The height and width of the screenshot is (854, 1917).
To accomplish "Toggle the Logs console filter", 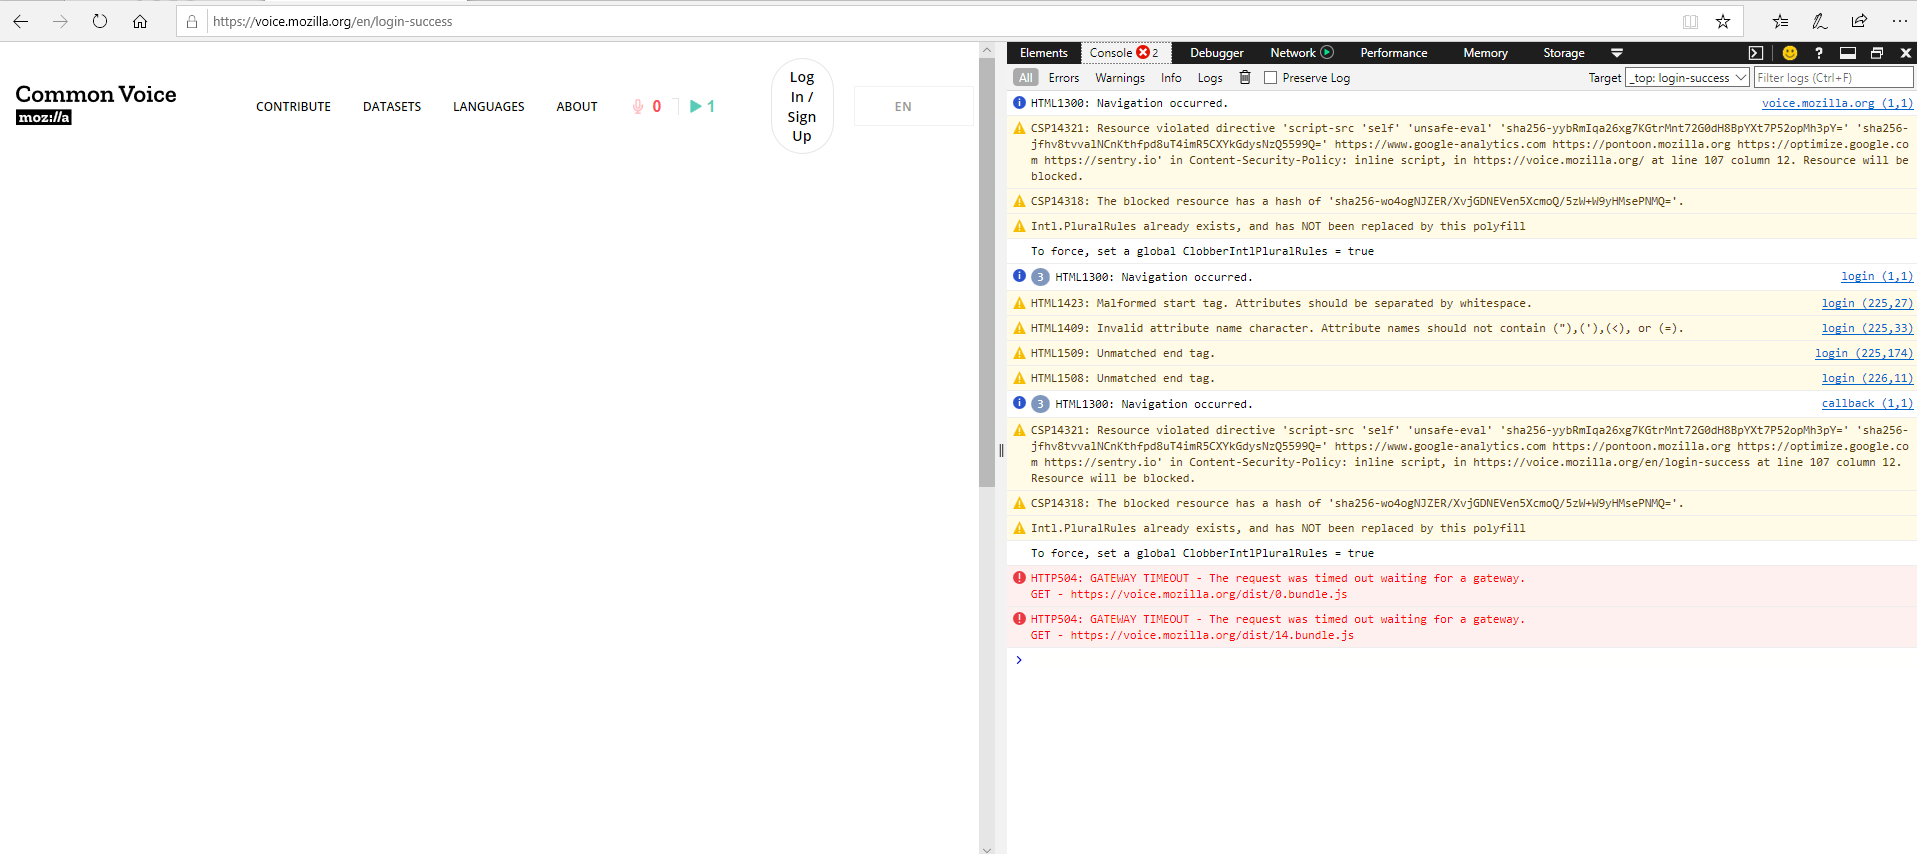I will [x=1210, y=77].
